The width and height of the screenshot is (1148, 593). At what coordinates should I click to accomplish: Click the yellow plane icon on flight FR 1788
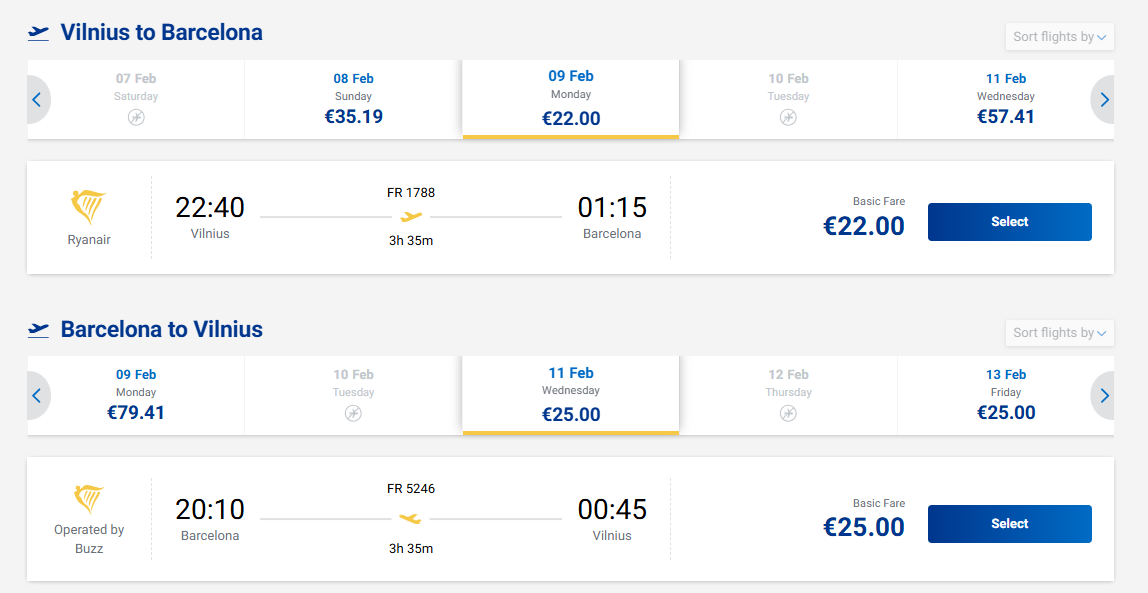click(x=411, y=216)
